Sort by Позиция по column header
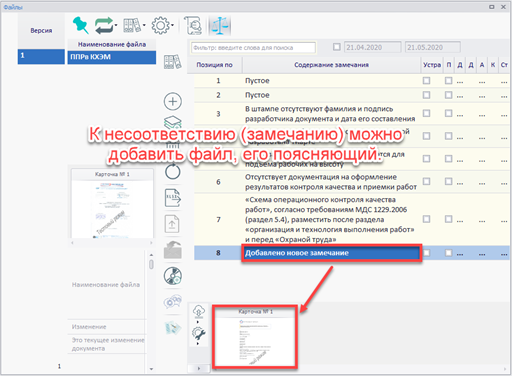Image resolution: width=512 pixels, height=376 pixels. [215, 65]
